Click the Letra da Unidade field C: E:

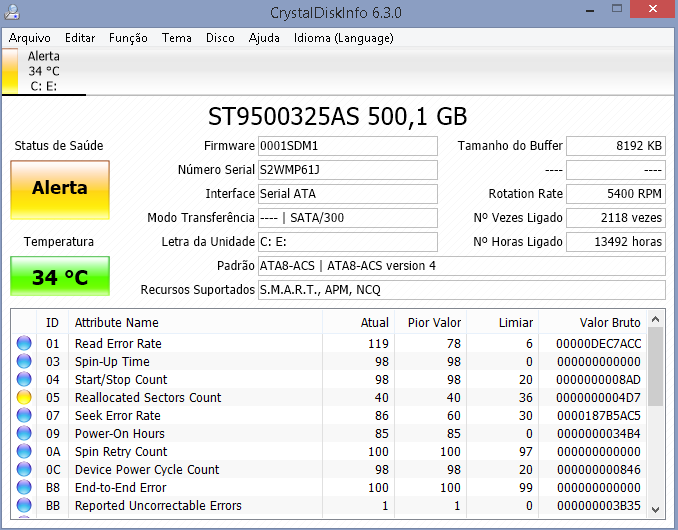[348, 242]
